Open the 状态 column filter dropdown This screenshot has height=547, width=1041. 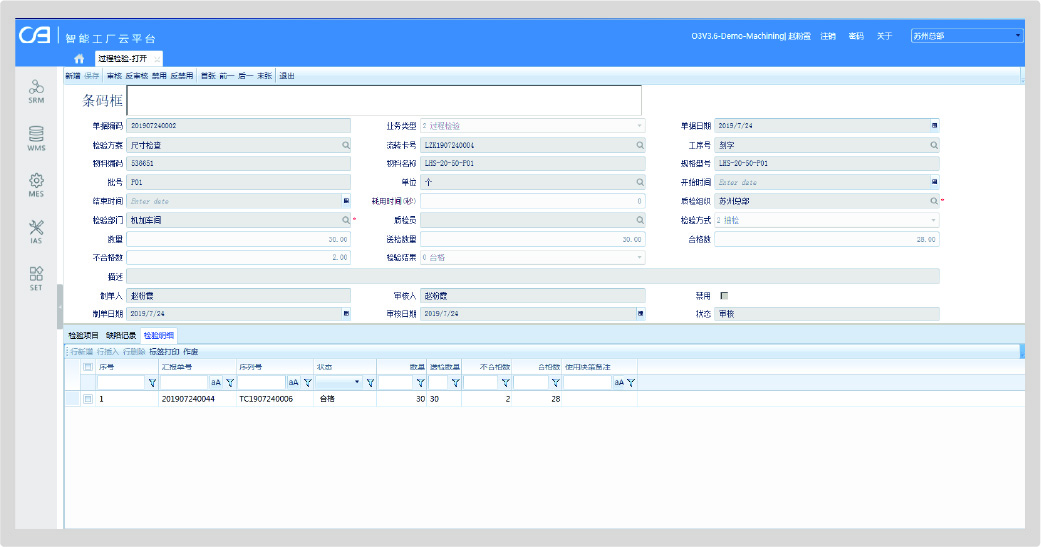click(357, 382)
